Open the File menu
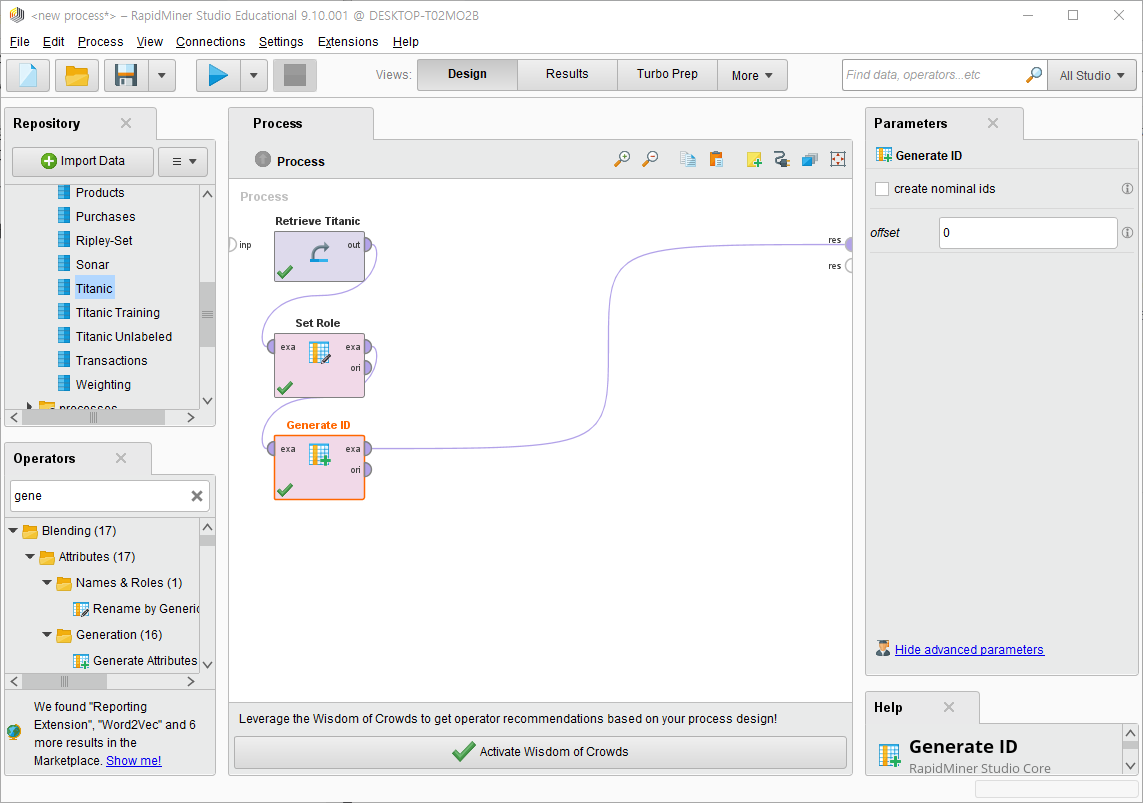The height and width of the screenshot is (803, 1143). click(20, 42)
